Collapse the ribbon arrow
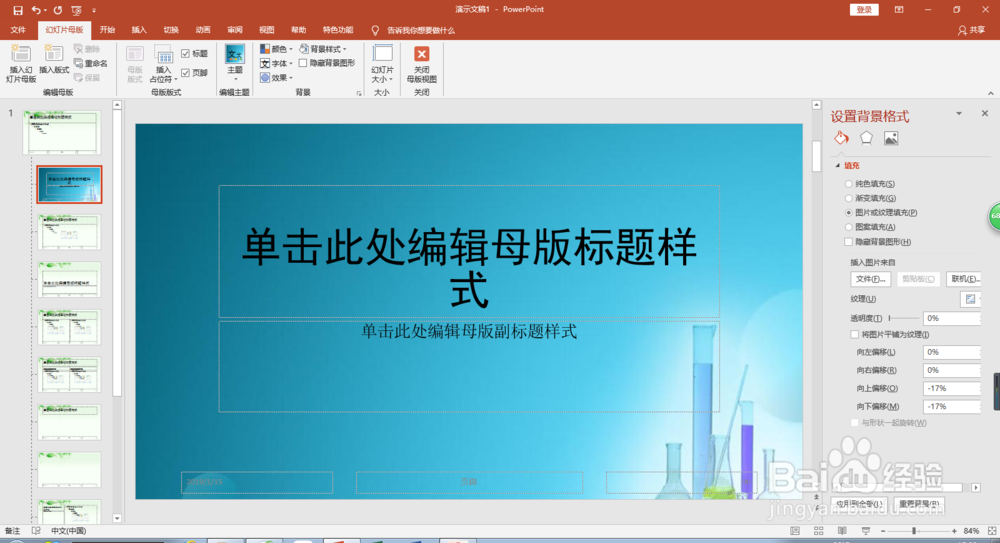 (990, 93)
